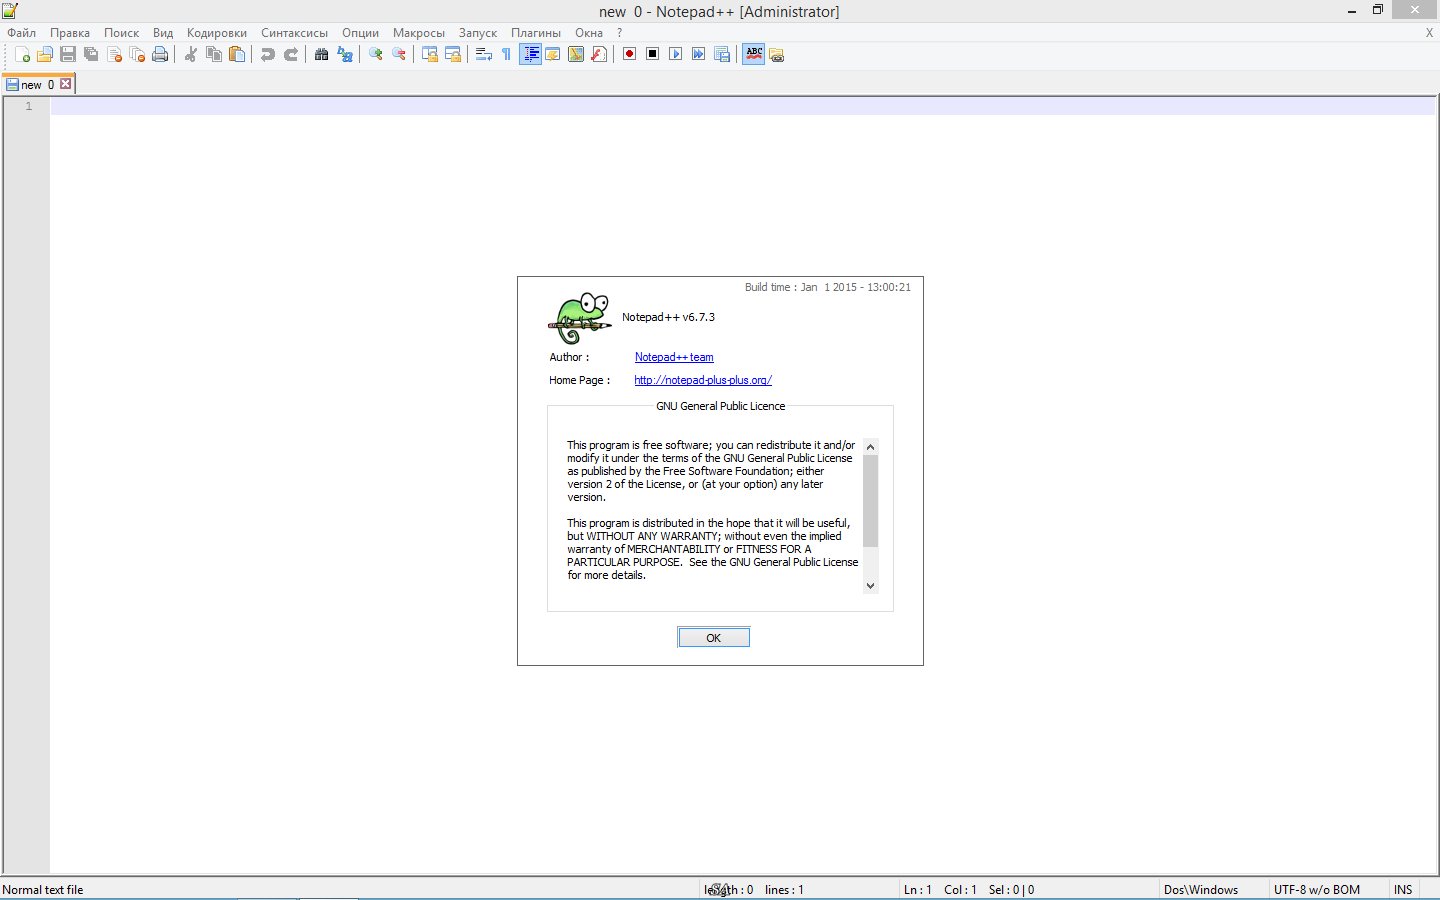Viewport: 1440px width, 900px height.
Task: Close the "new 0" tab with its red X
Action: pos(66,84)
